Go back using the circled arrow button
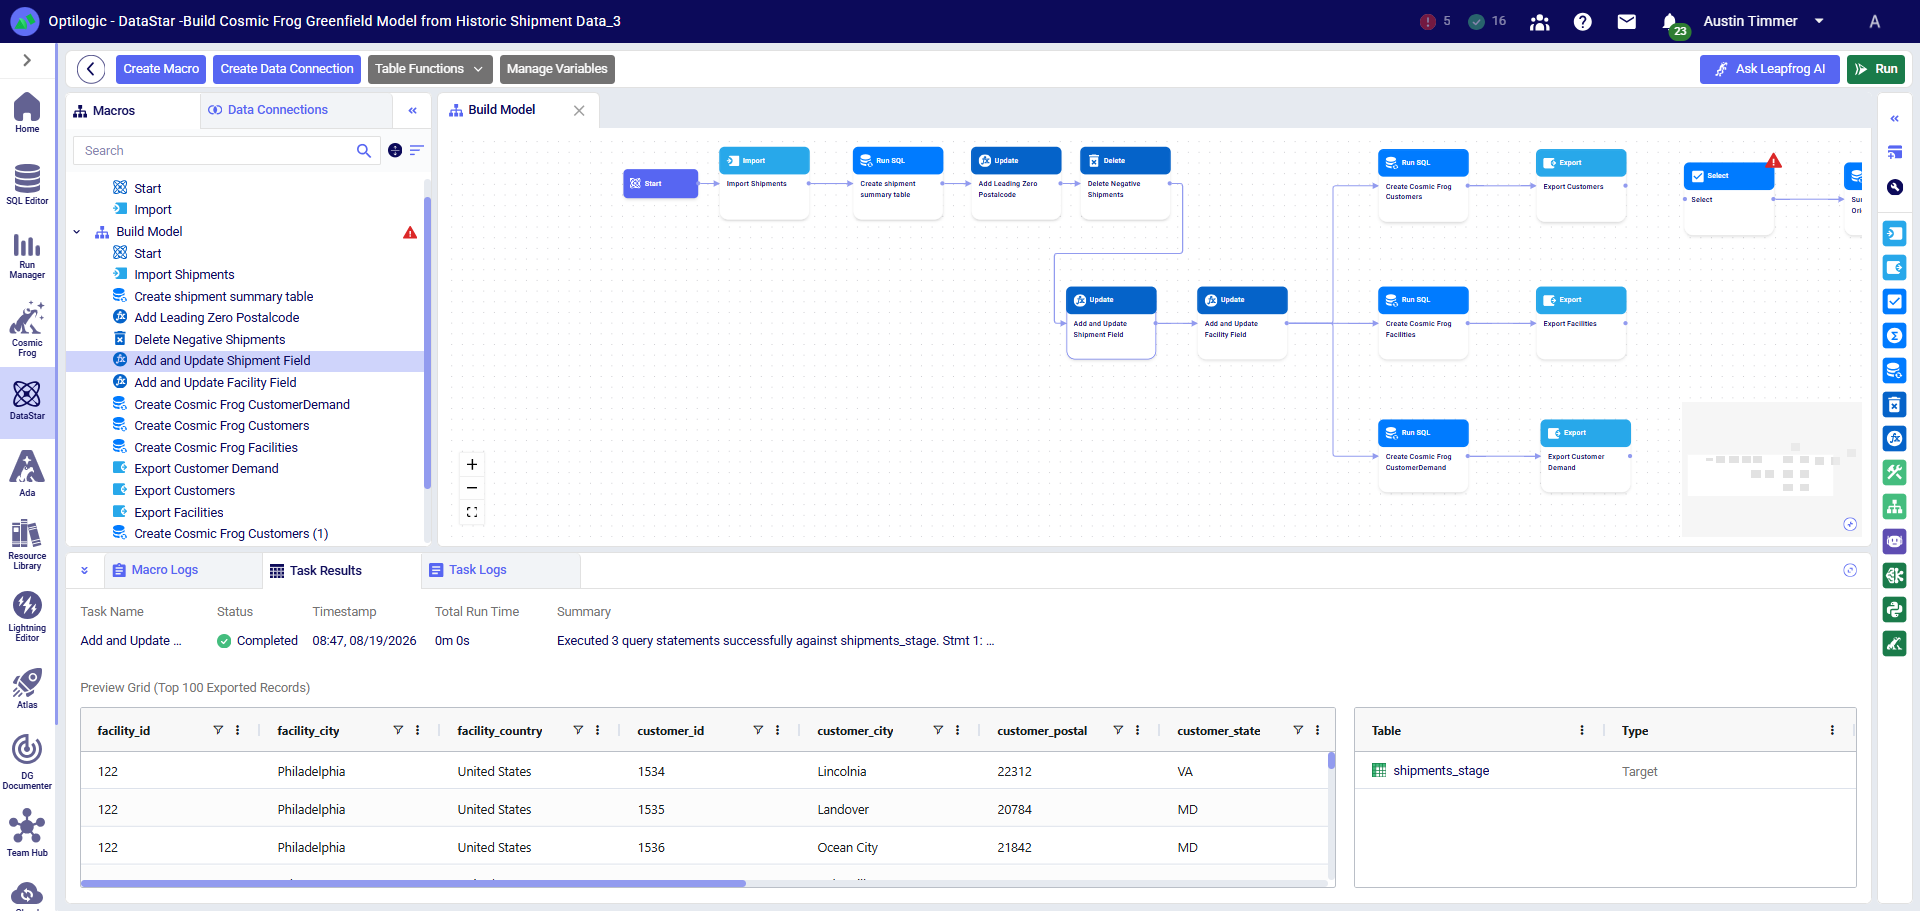 click(x=91, y=69)
